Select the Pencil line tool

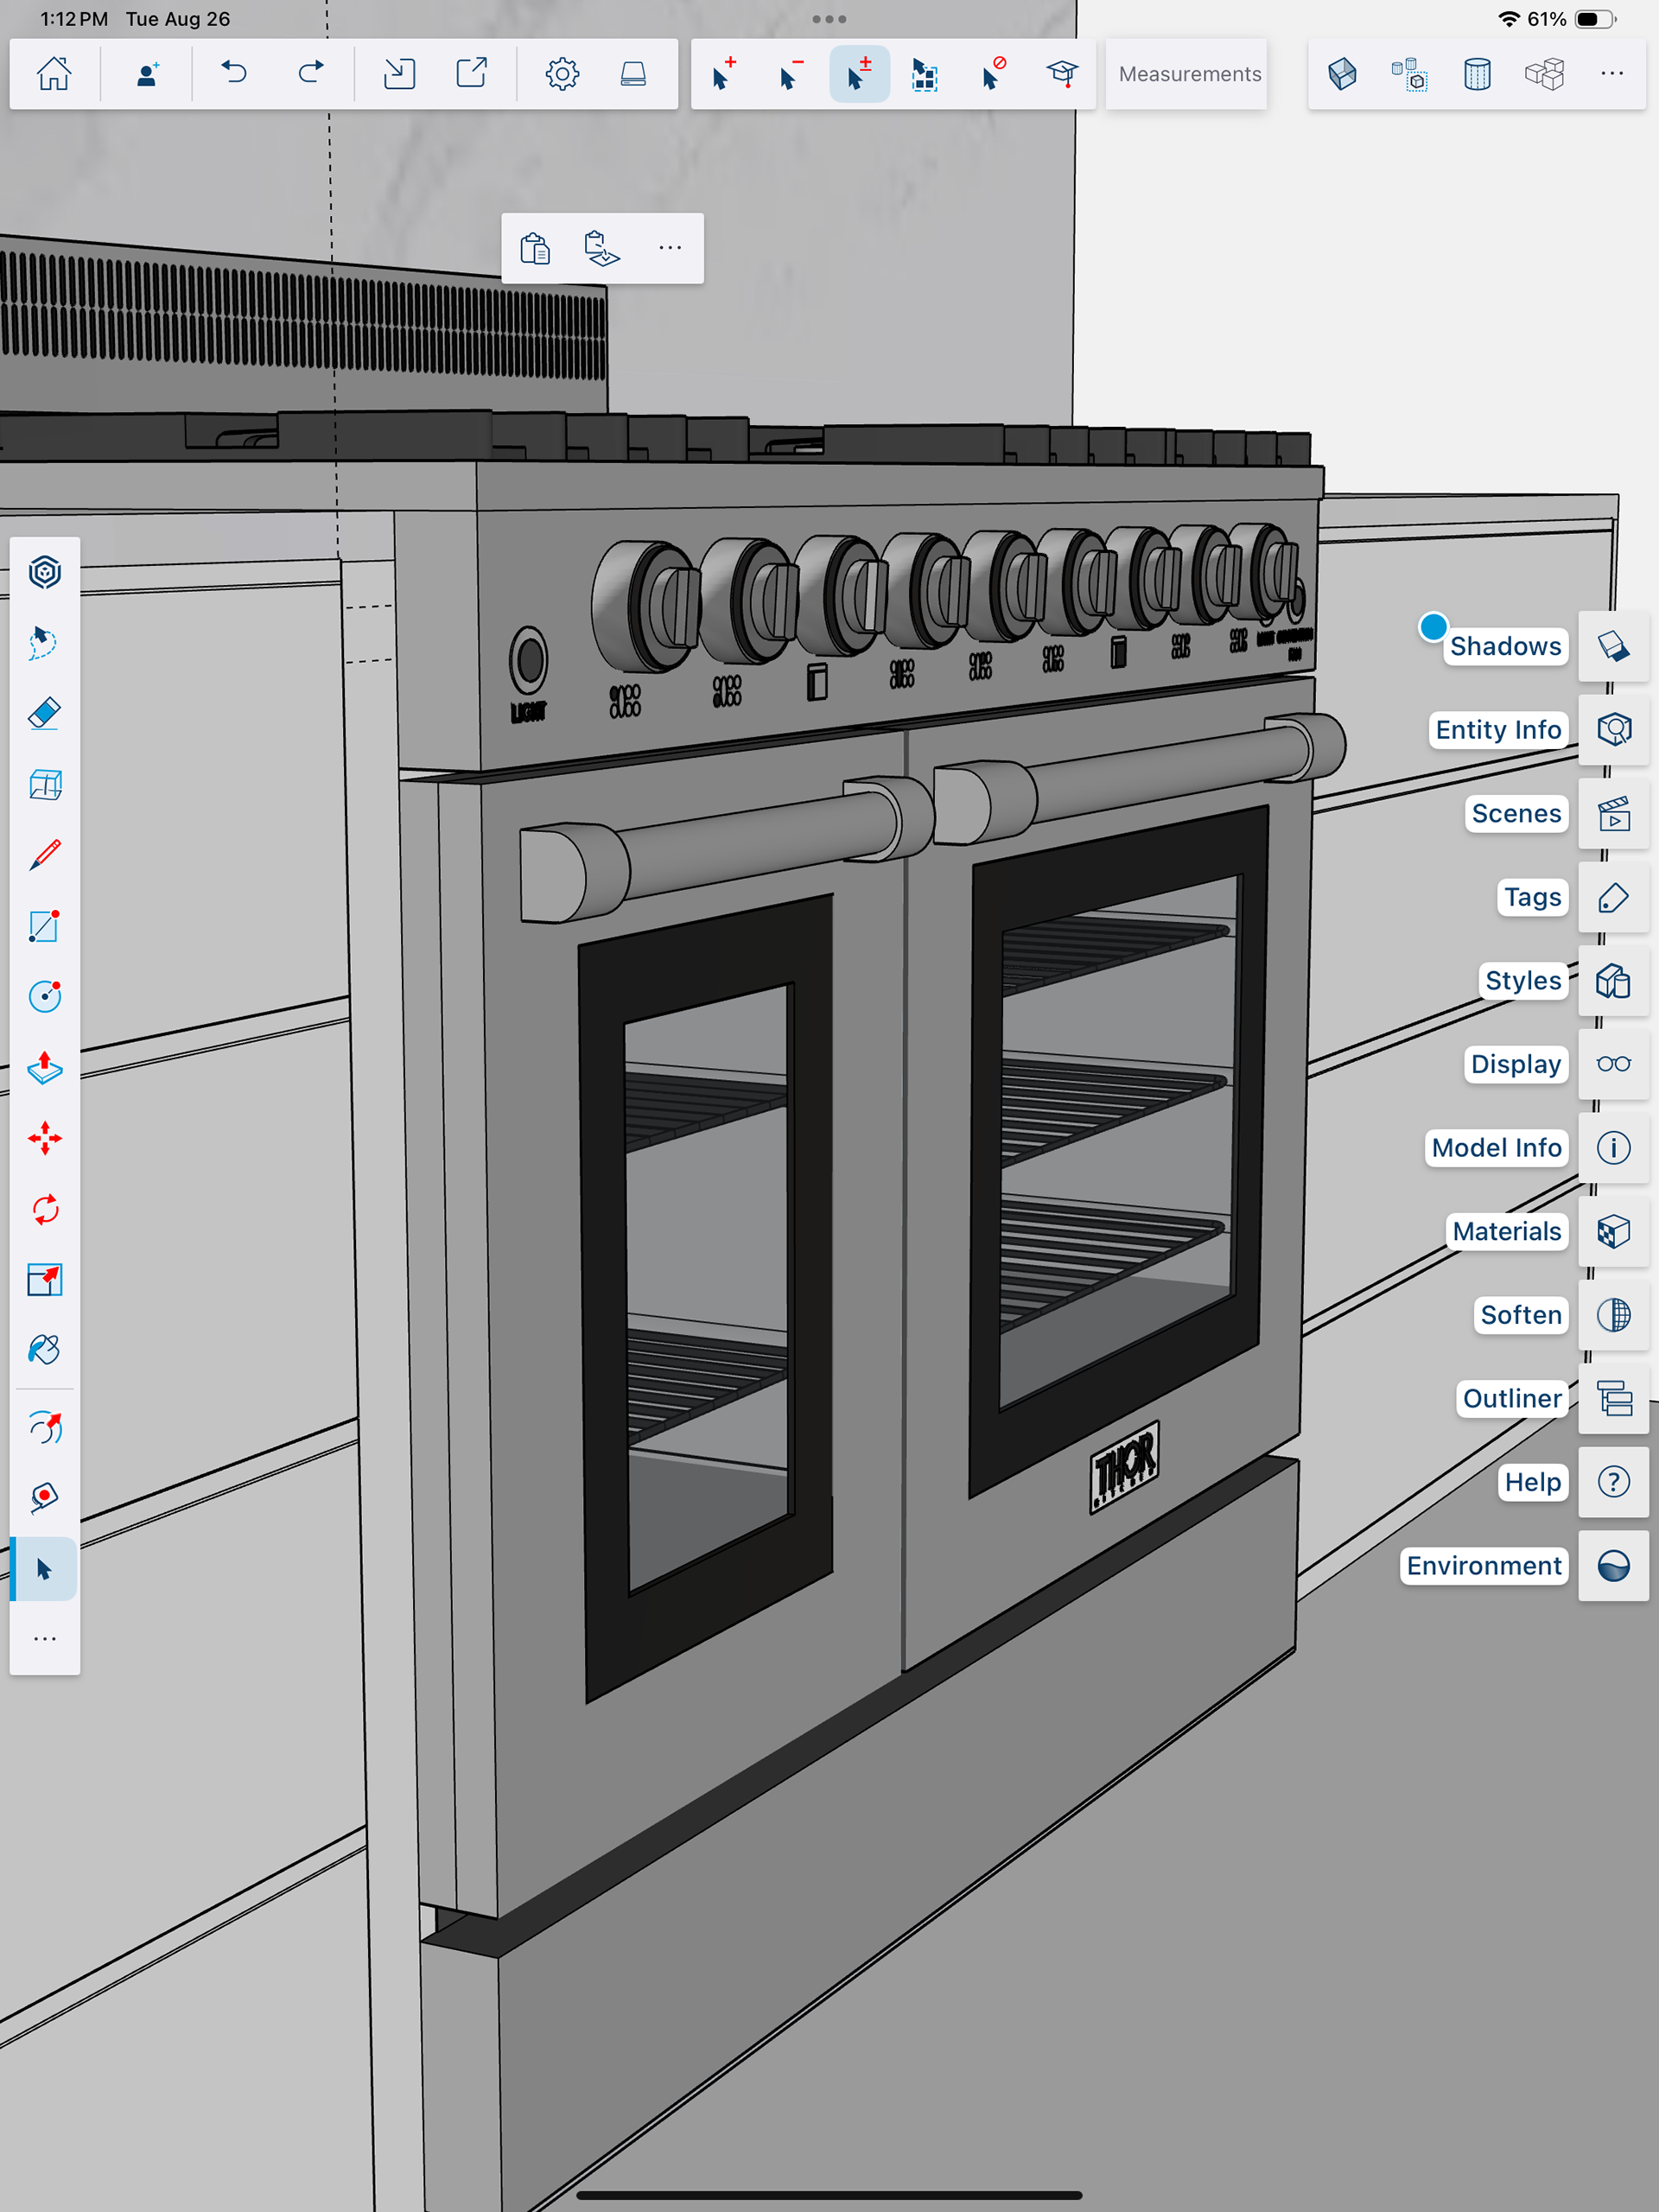coord(45,855)
